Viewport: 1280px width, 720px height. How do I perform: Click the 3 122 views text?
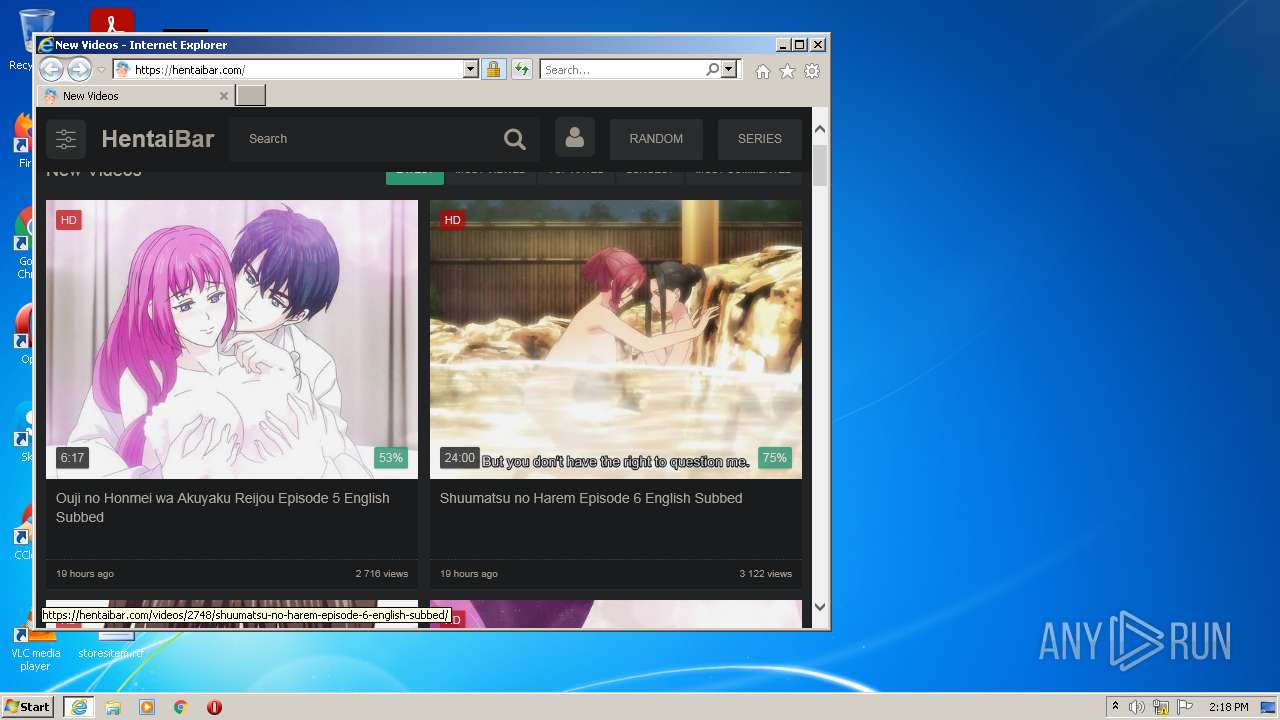(765, 574)
